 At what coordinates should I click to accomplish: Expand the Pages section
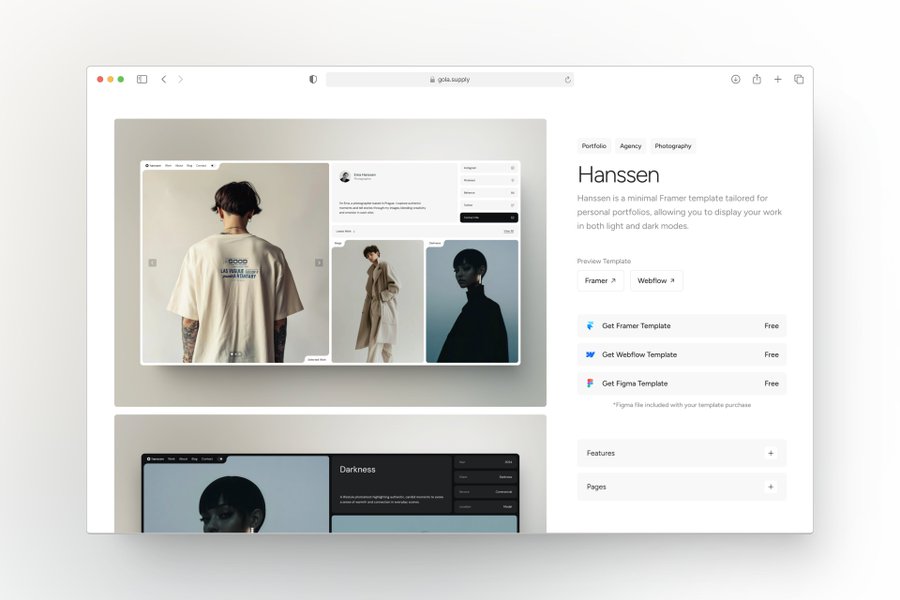click(x=681, y=486)
